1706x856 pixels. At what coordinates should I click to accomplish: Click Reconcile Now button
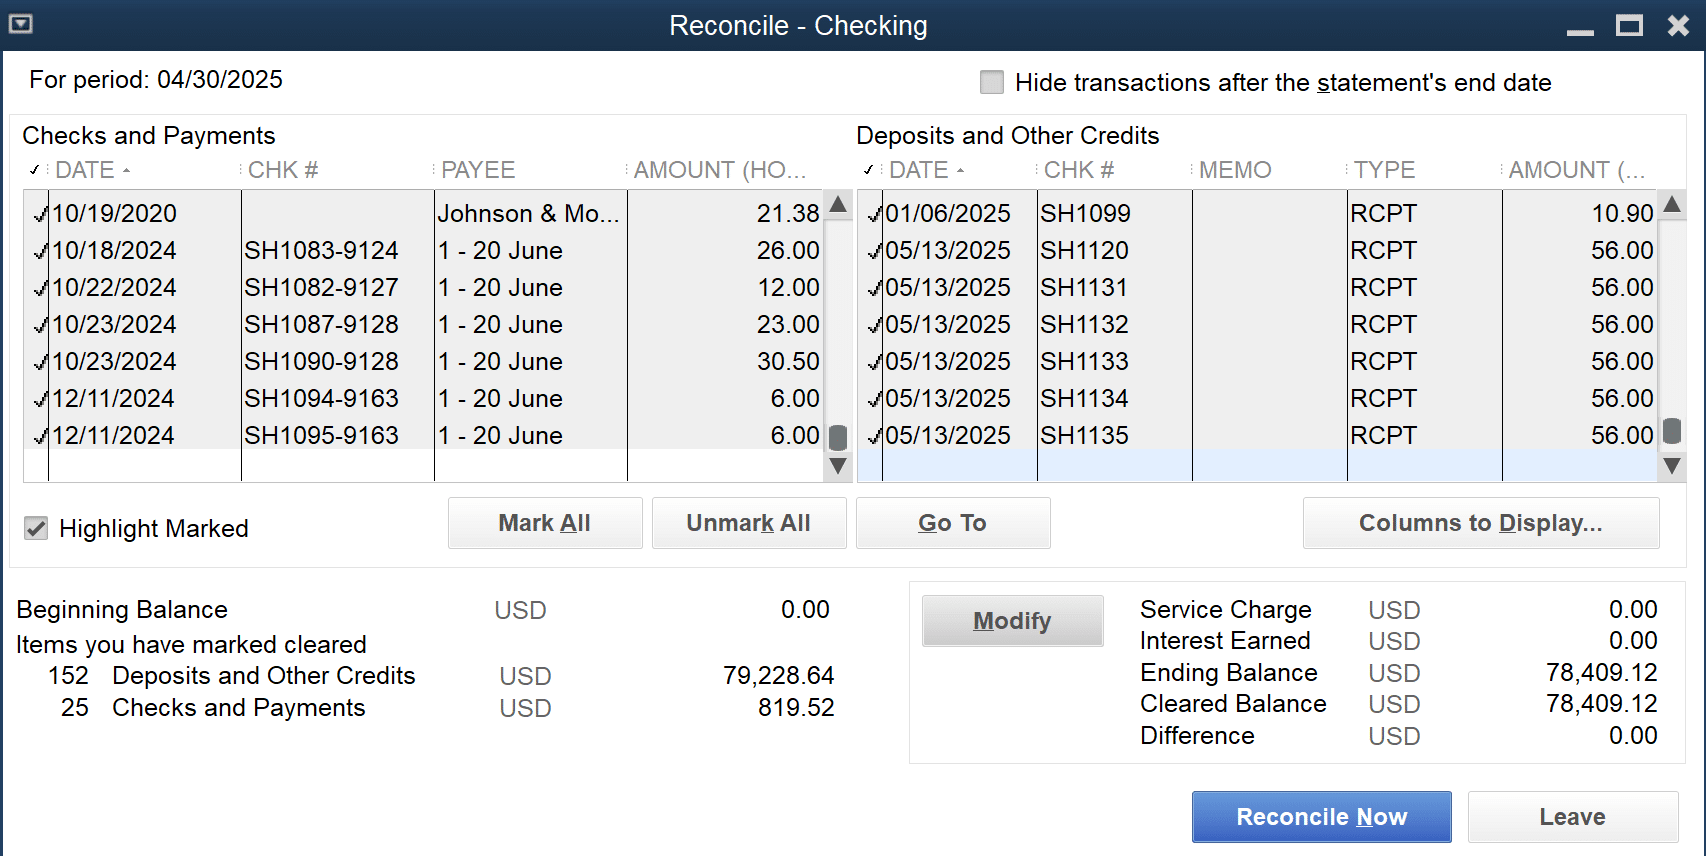click(x=1322, y=817)
